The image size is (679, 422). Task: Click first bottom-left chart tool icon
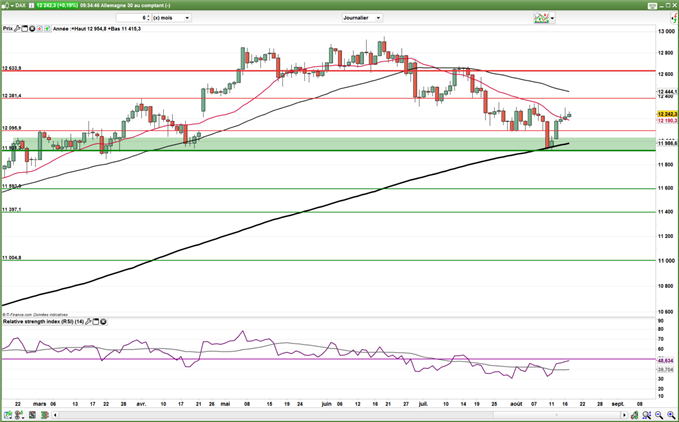(x=8, y=415)
